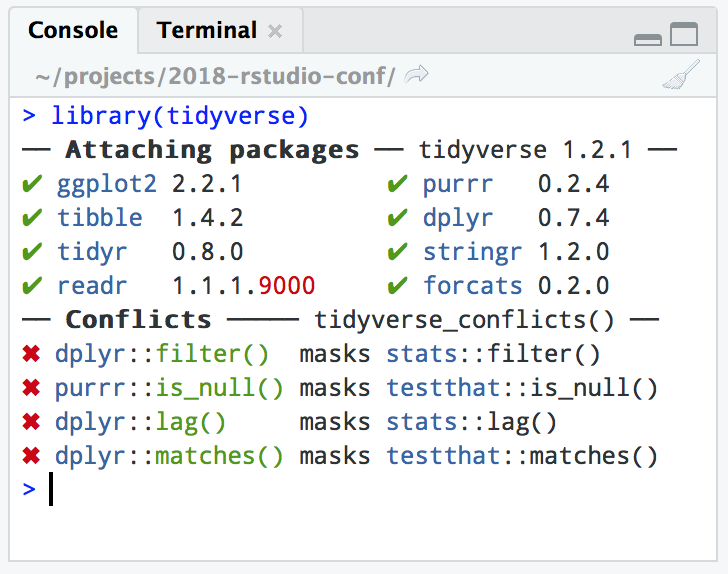Click purrr::is_null() in the conflicts list
This screenshot has height=574, width=728.
click(169, 388)
